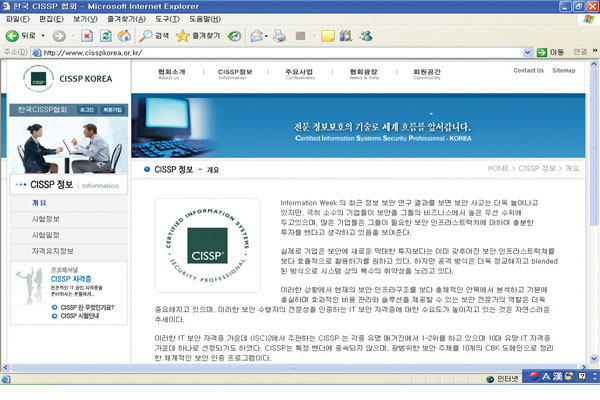Click the red IME language bar icon
Screen dimensions: 600x400
[x=534, y=376]
